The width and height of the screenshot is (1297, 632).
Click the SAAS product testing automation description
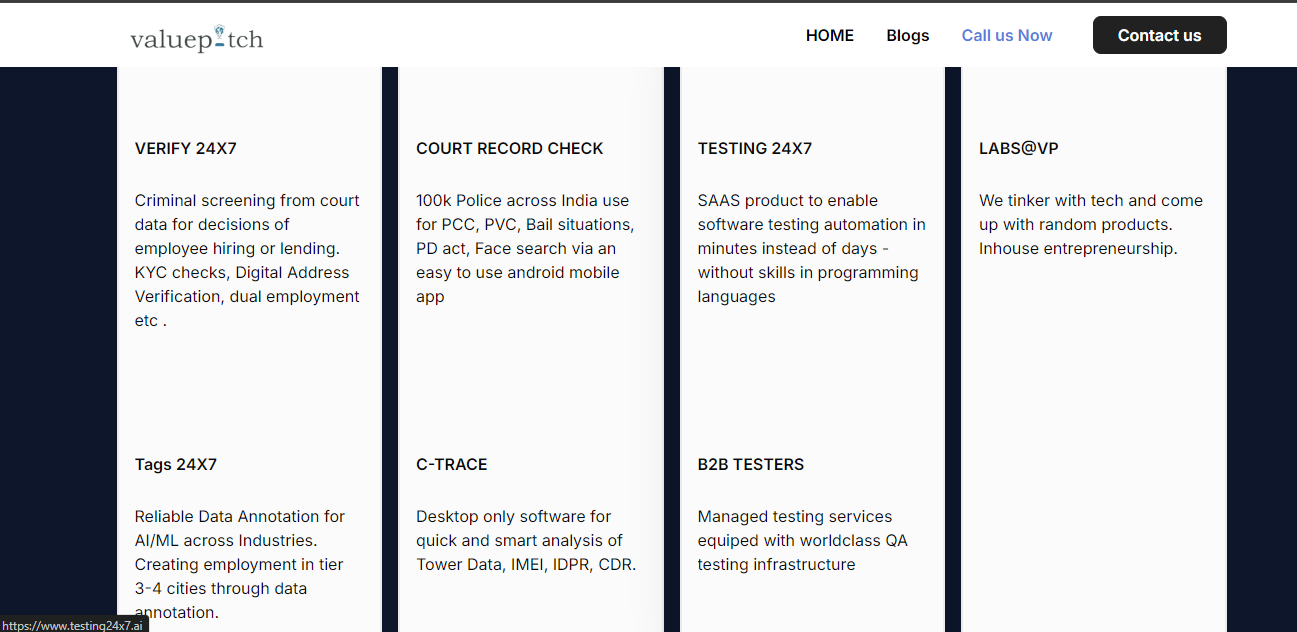coord(812,248)
